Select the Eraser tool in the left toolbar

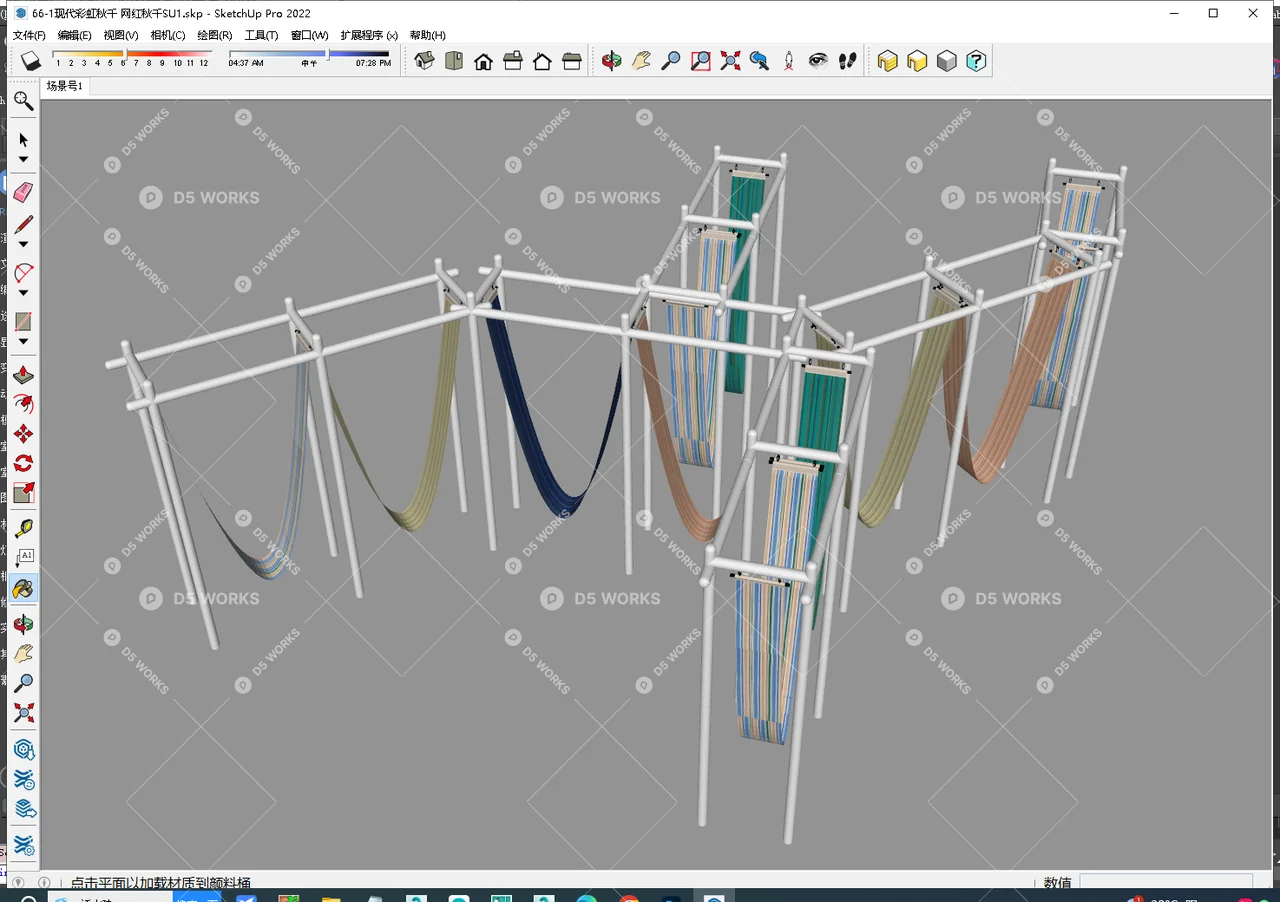coord(22,192)
